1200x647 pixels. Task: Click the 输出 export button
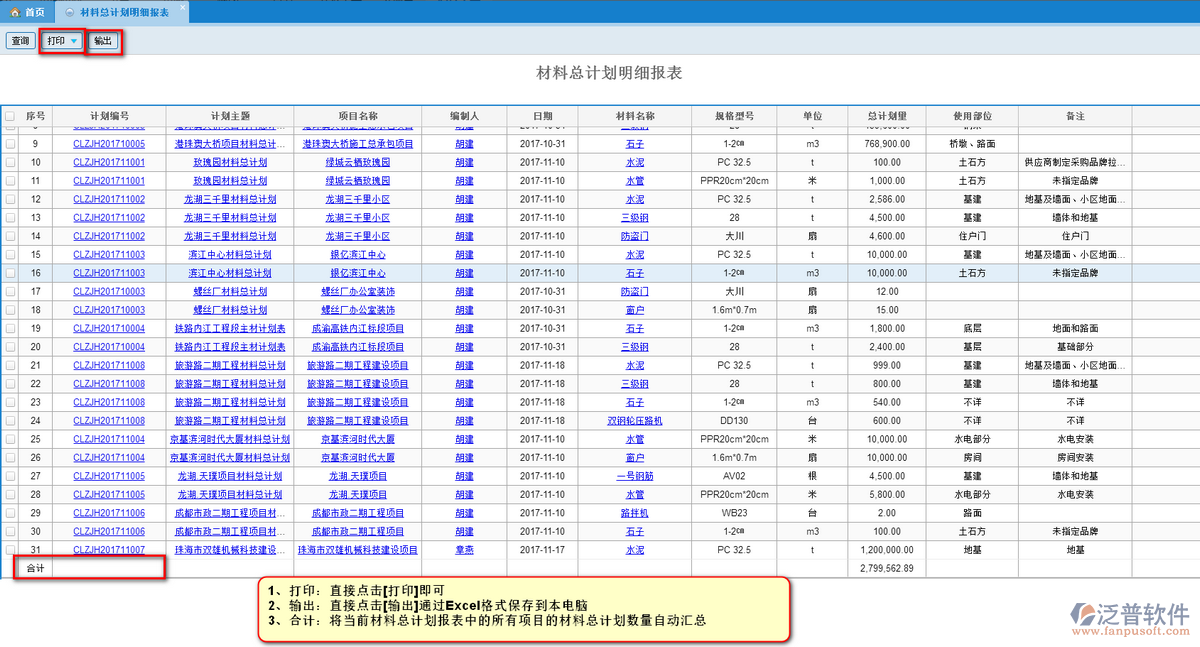click(x=102, y=41)
